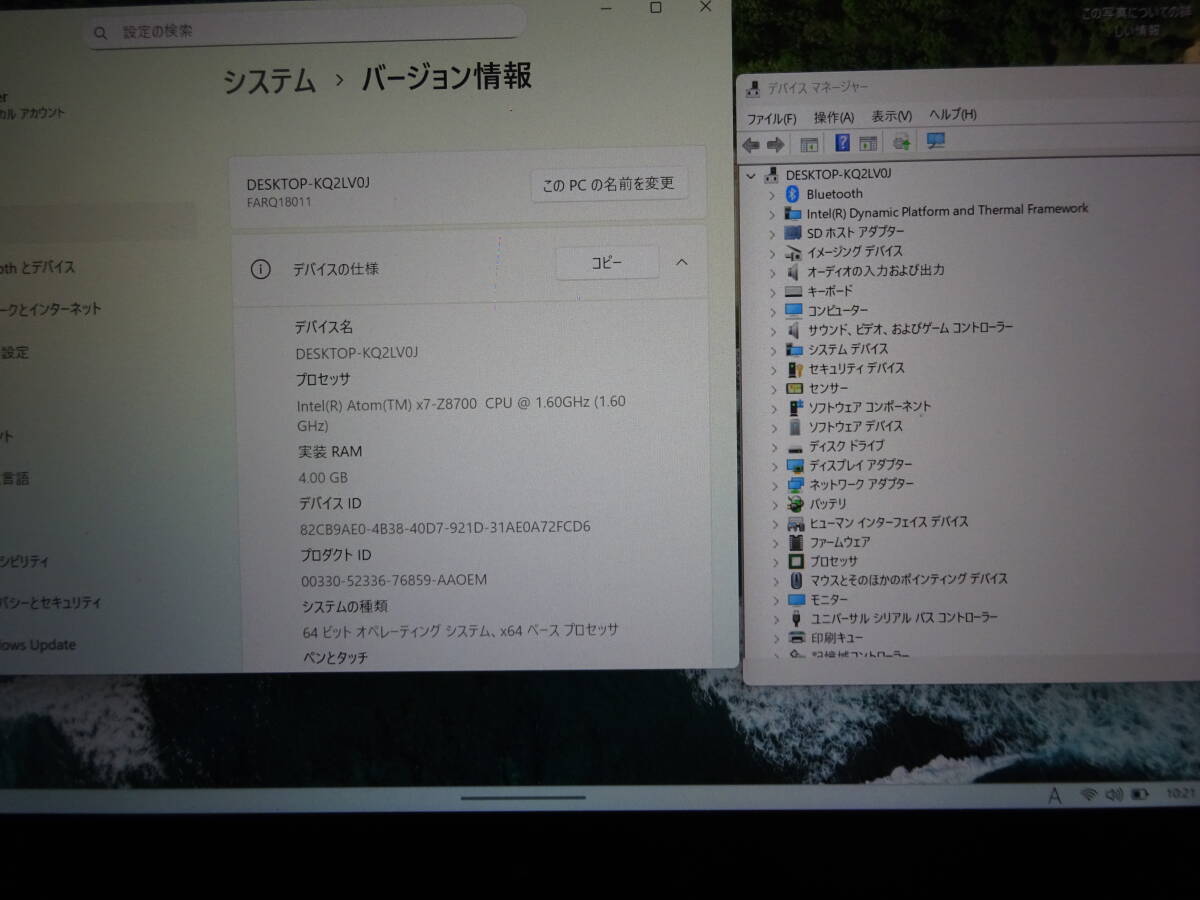
Task: Click the 印刷キュー printer icon
Action: click(797, 638)
